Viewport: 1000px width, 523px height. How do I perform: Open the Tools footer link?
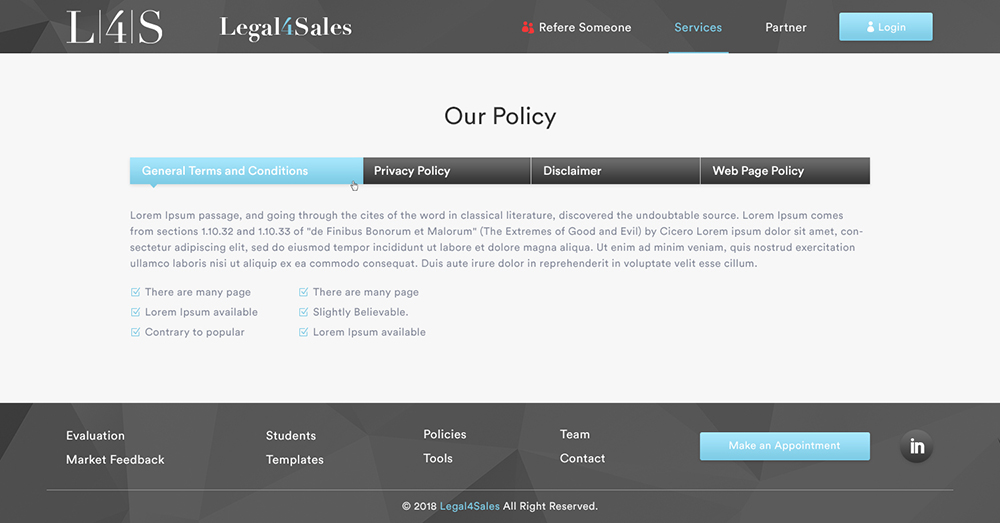click(x=438, y=459)
